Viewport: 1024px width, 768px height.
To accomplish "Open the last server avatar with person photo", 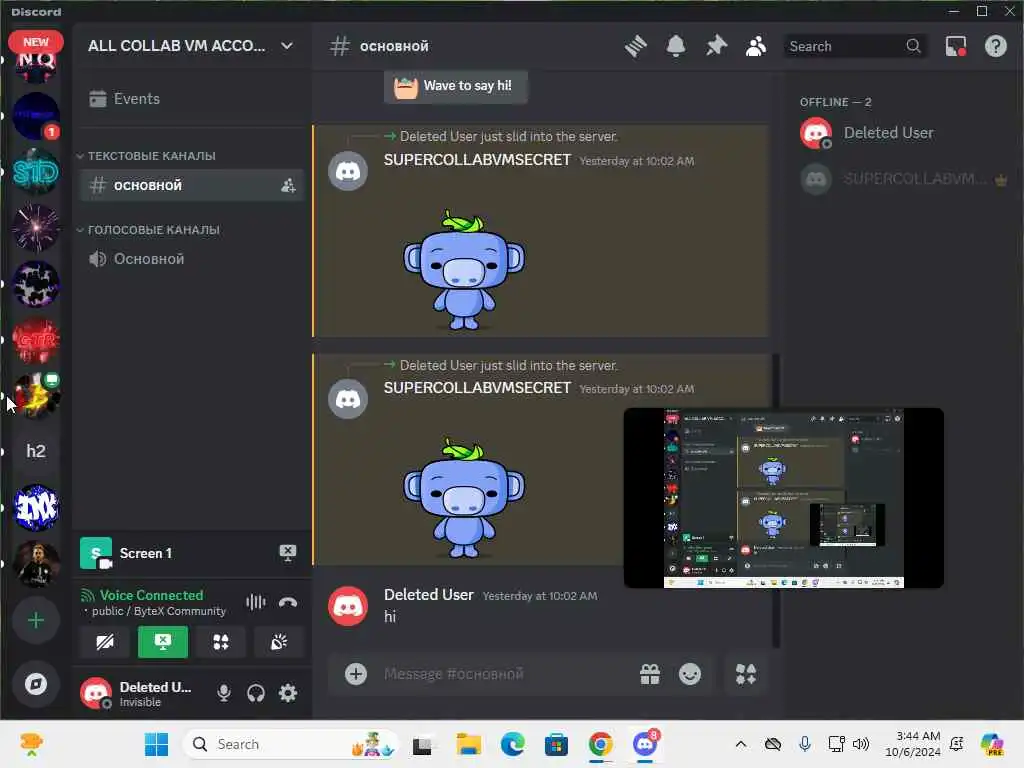I will [36, 564].
